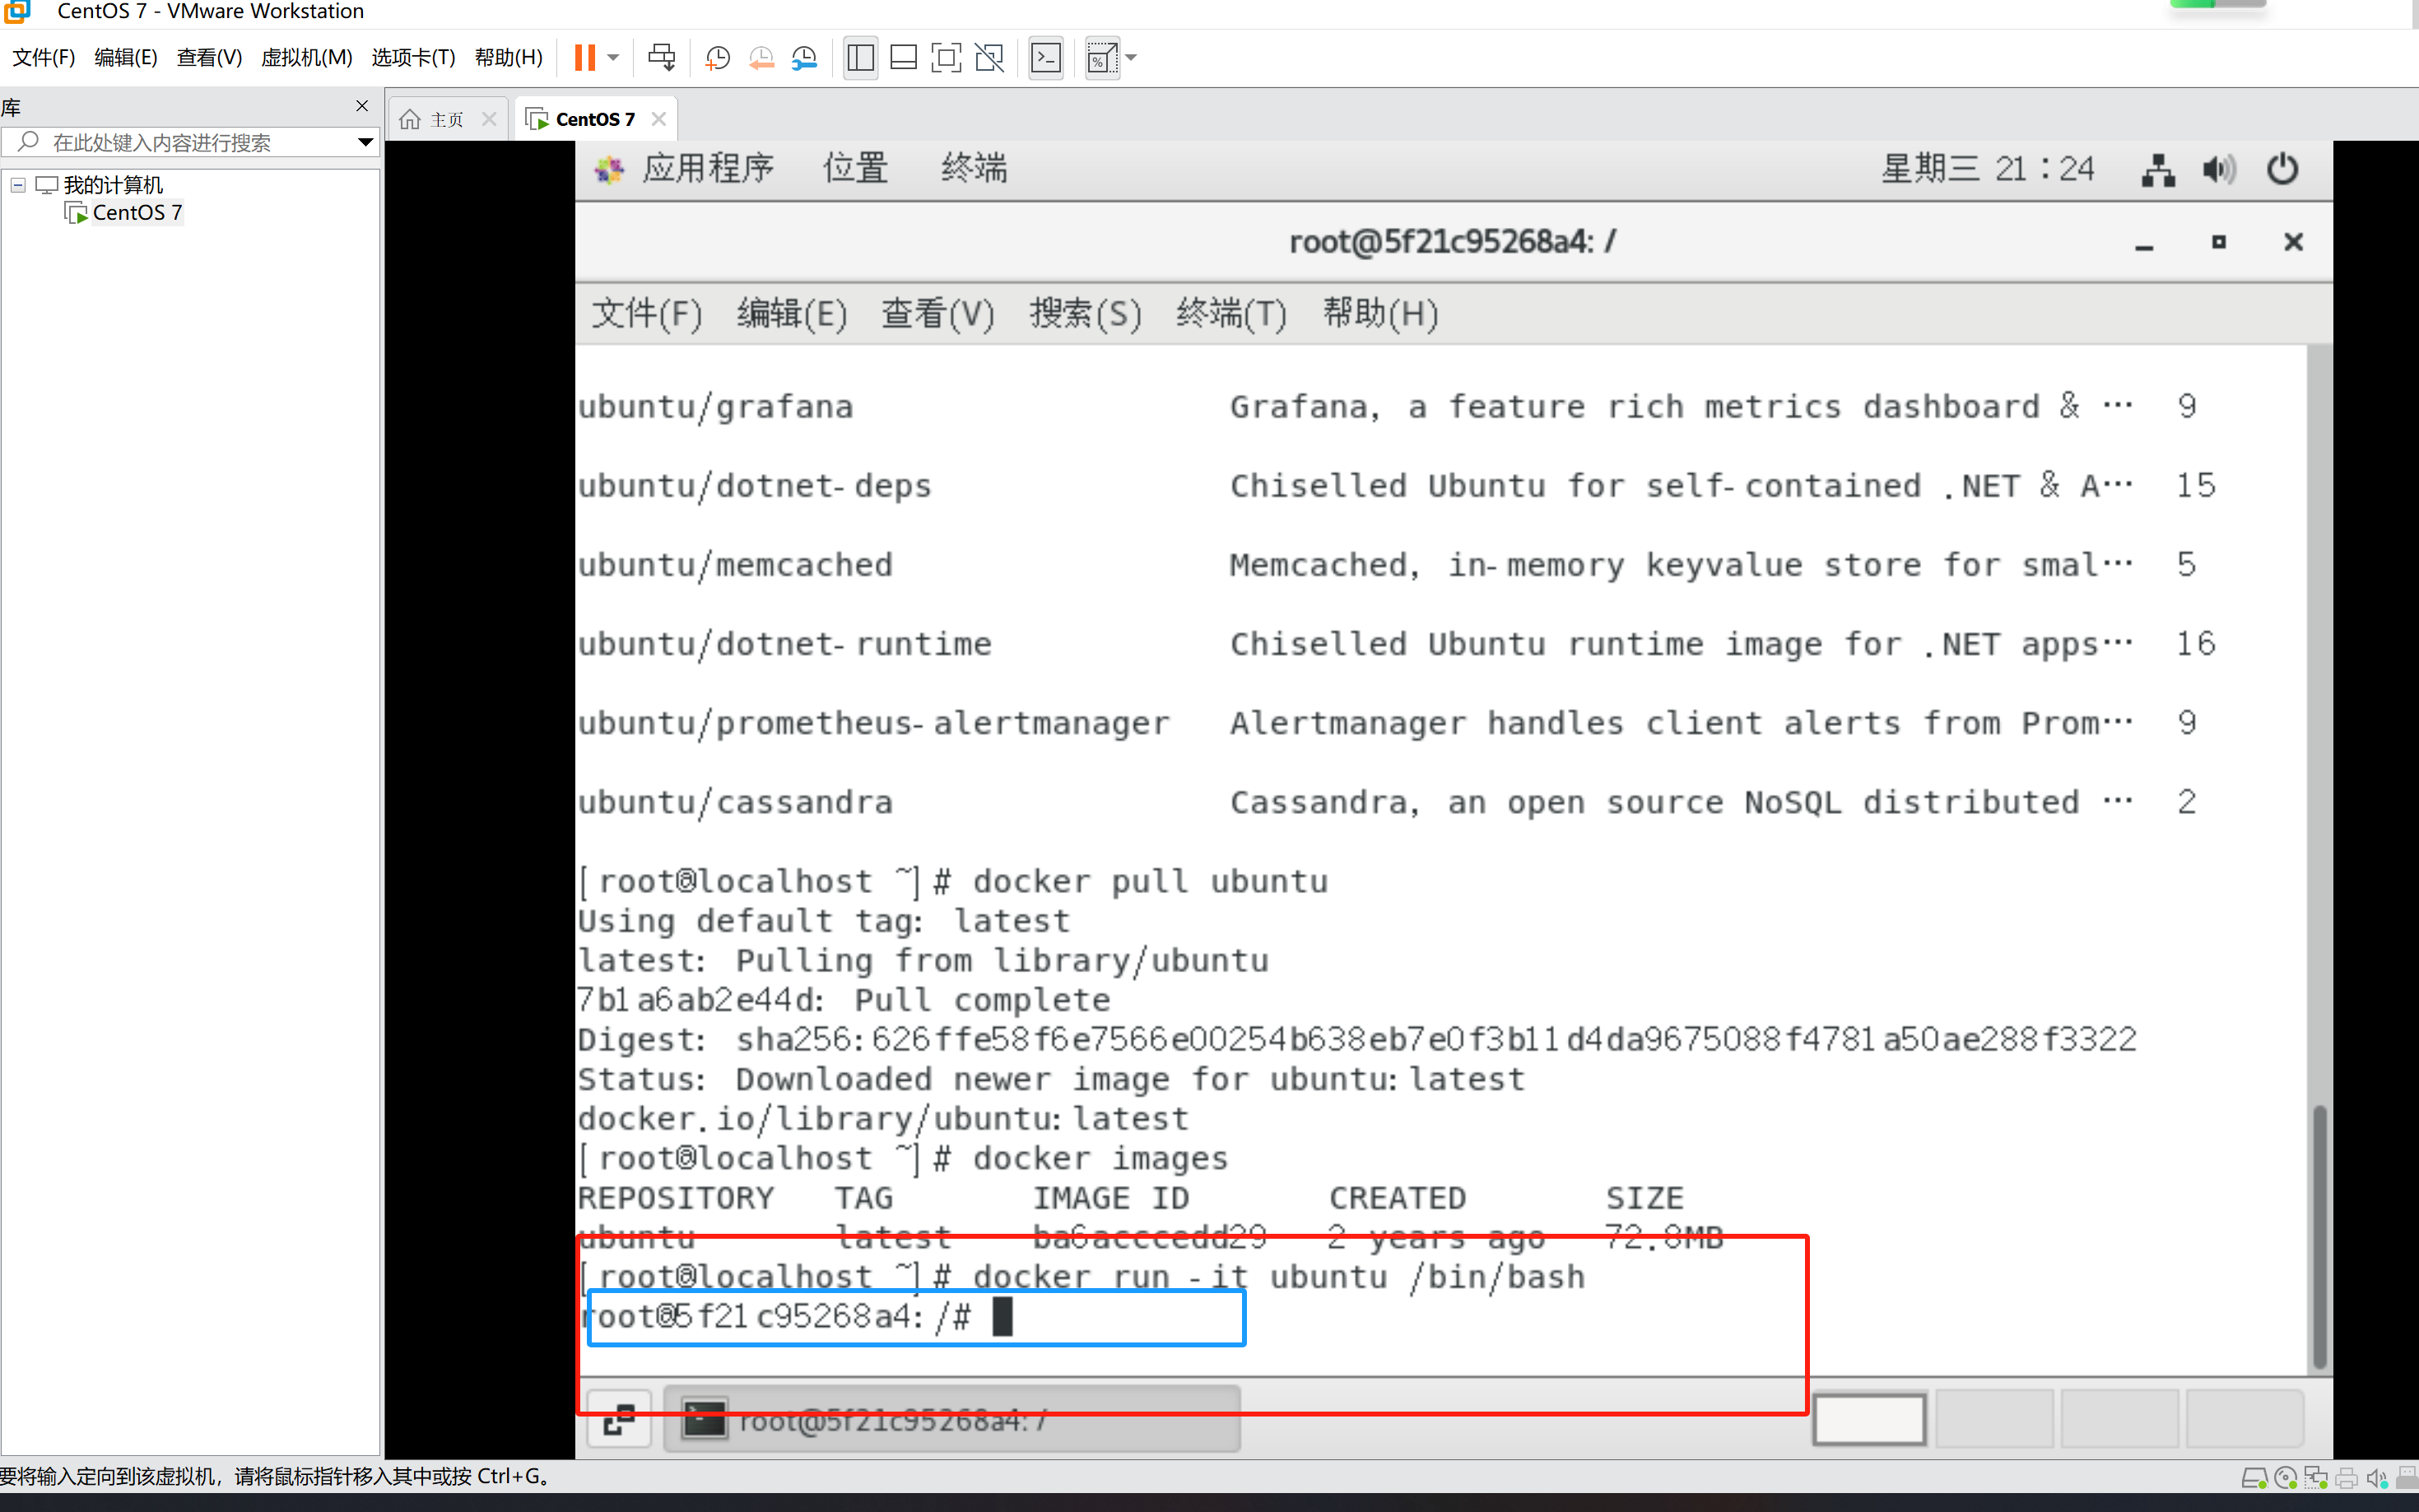Click the USB device status icon

2407,1478
